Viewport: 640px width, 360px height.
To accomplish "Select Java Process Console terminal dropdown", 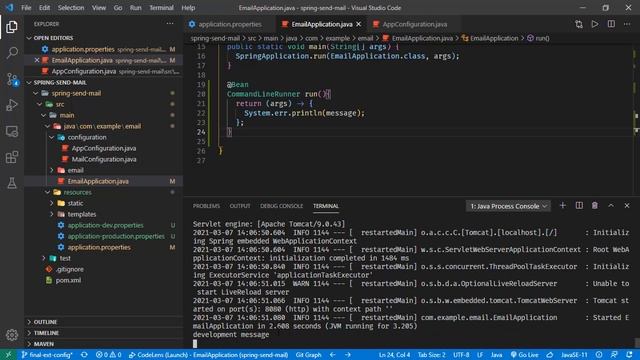I will click(508, 206).
